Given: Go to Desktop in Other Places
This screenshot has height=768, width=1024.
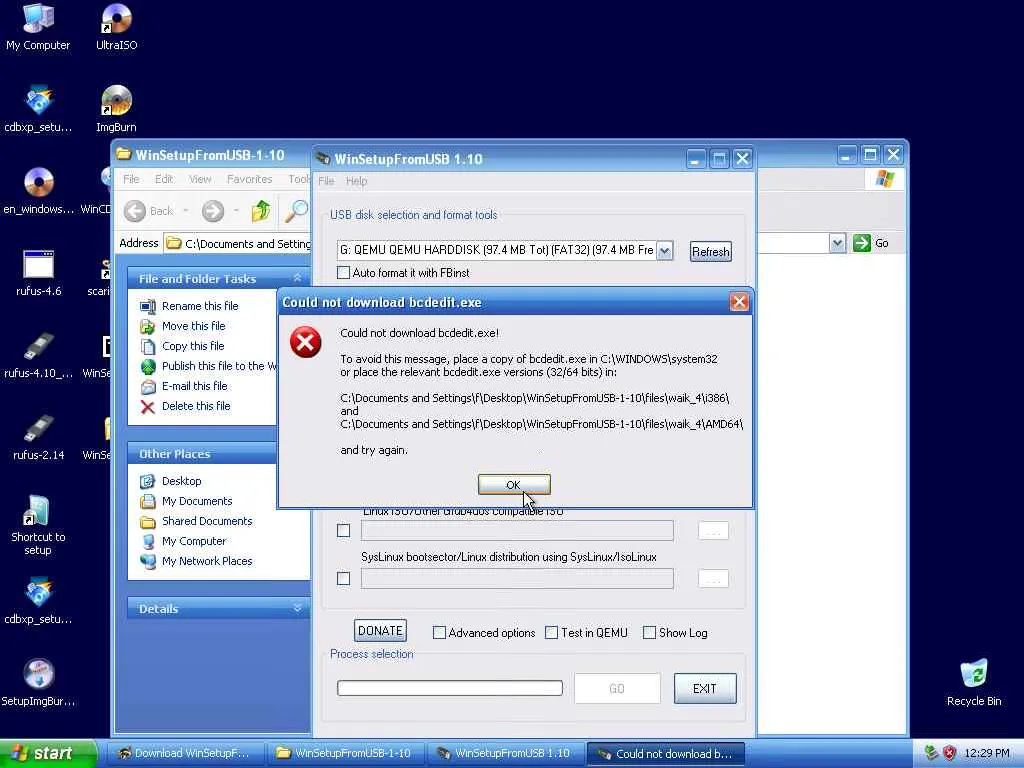Looking at the screenshot, I should tap(182, 481).
